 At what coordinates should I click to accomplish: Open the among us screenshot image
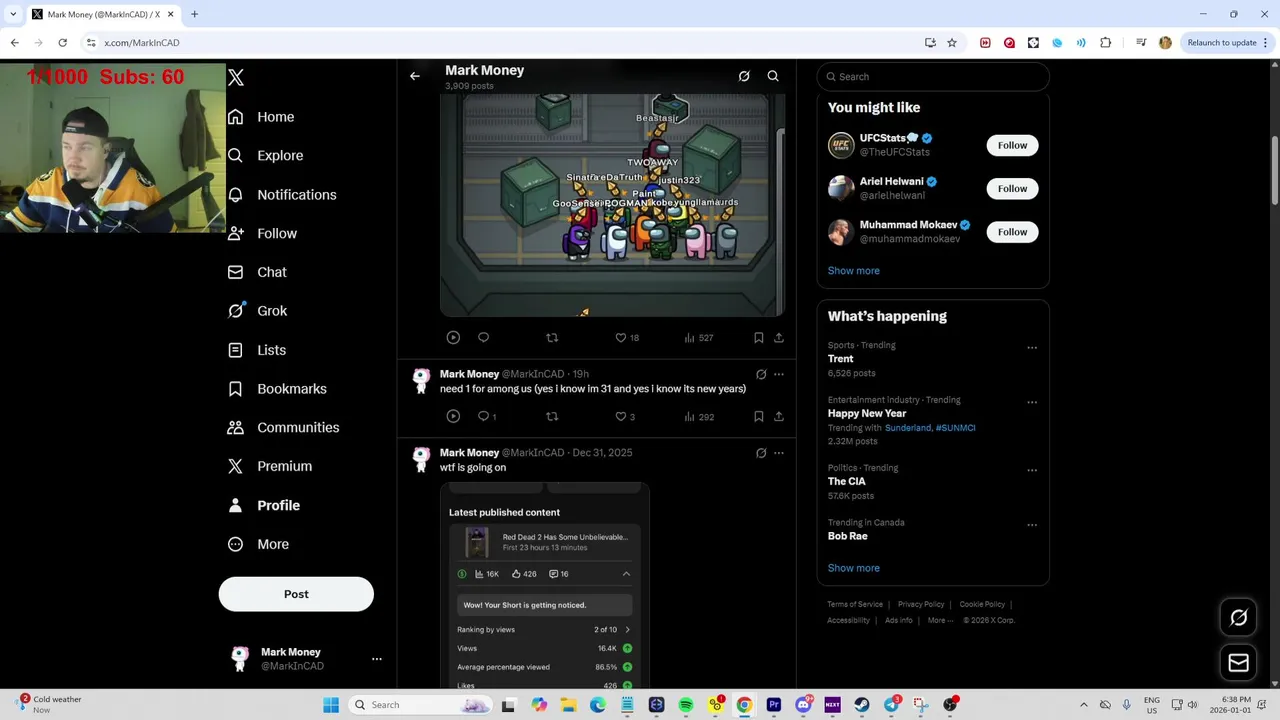click(612, 205)
